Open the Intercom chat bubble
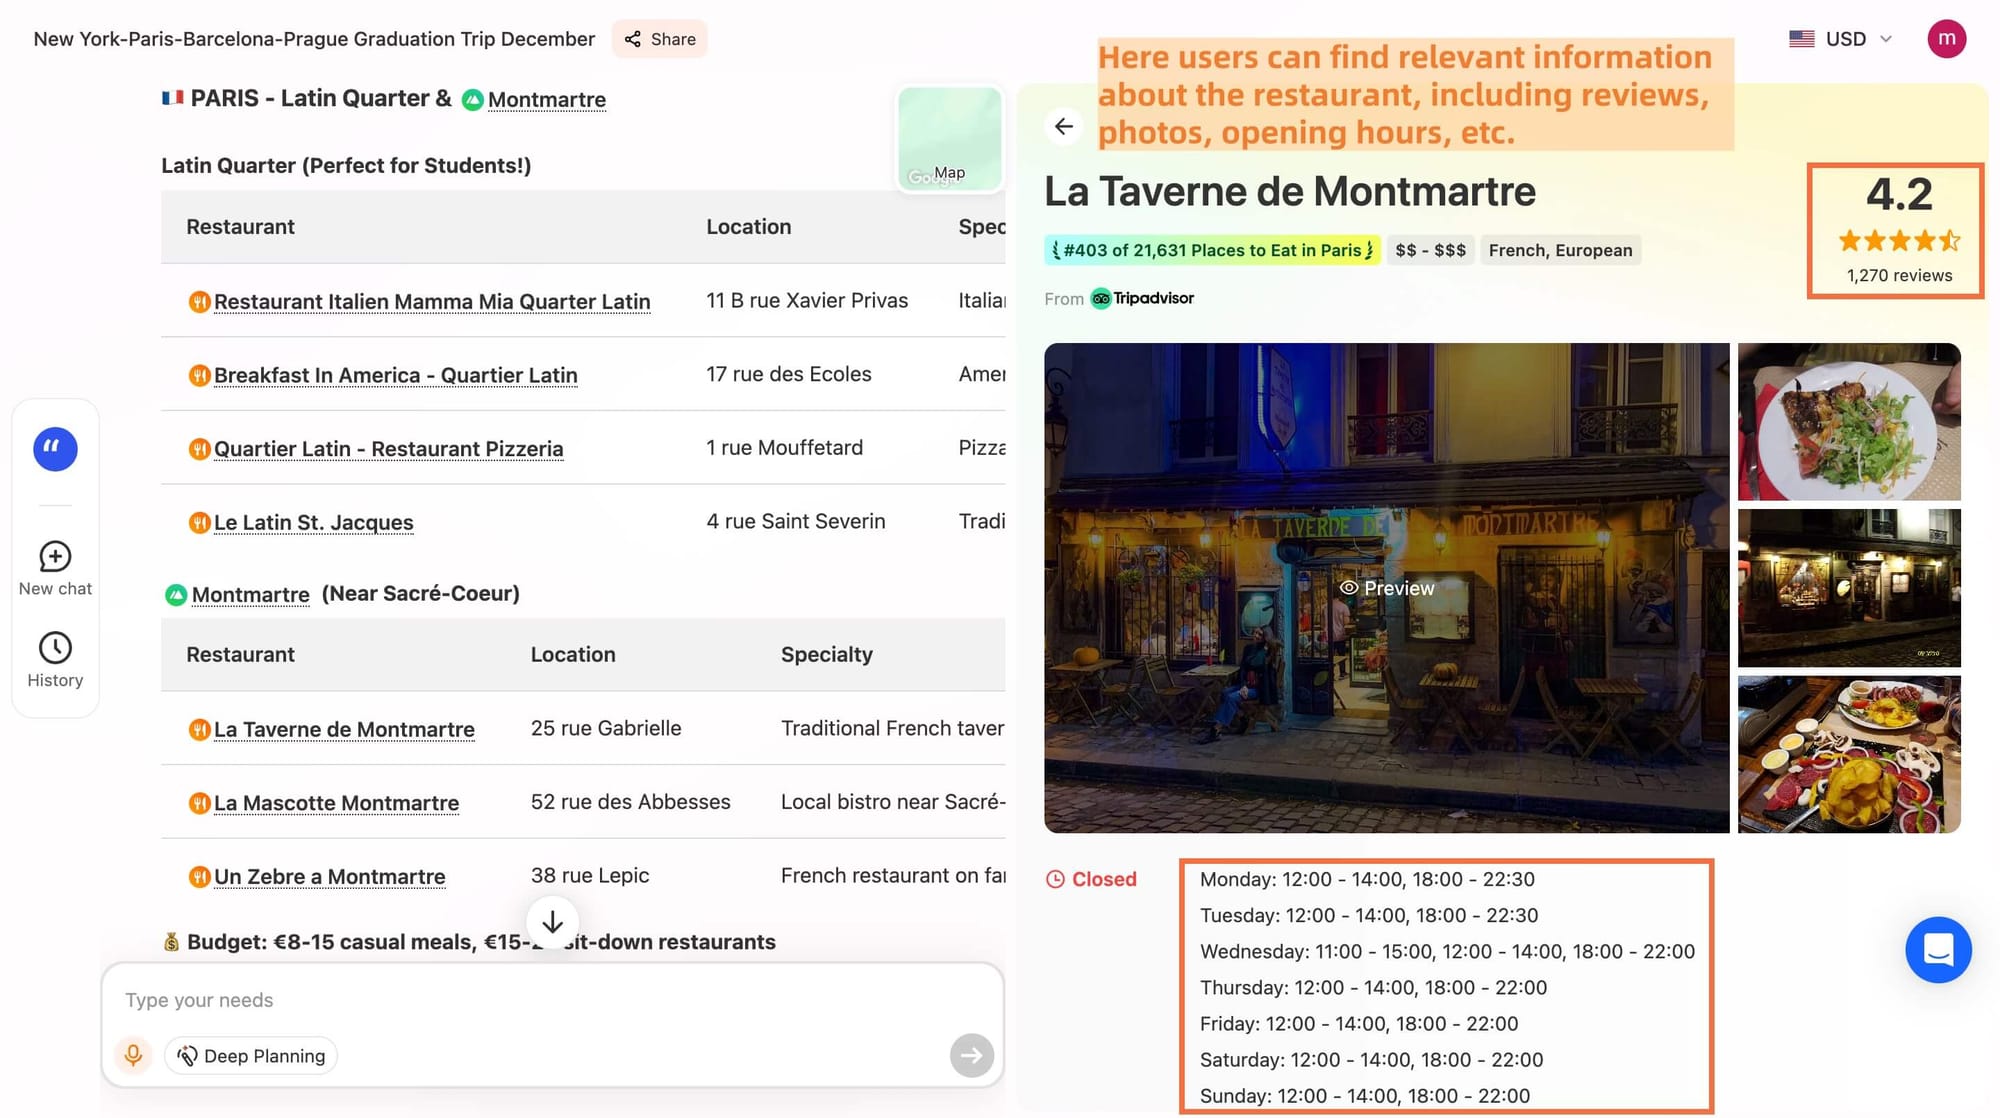Viewport: 2000px width, 1118px height. (1939, 950)
